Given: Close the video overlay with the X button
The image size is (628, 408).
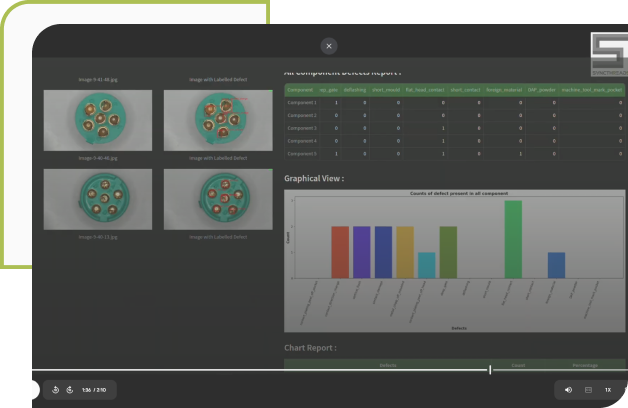Looking at the screenshot, I should click(x=329, y=46).
